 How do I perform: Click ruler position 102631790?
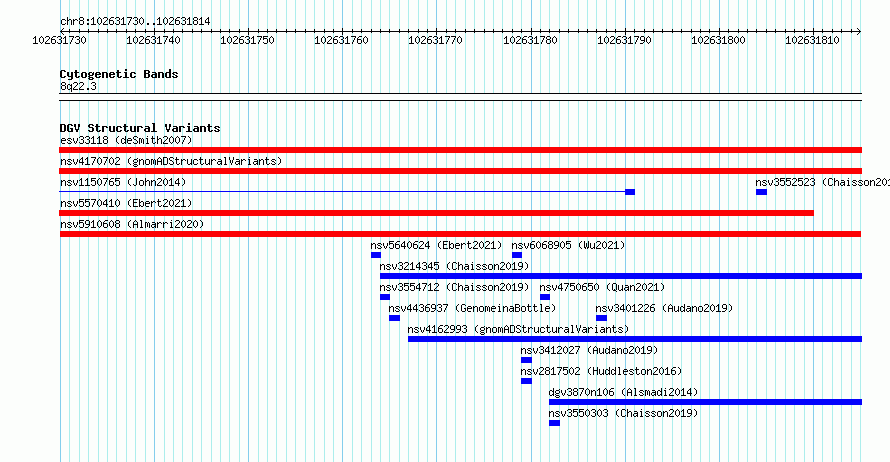[x=625, y=40]
